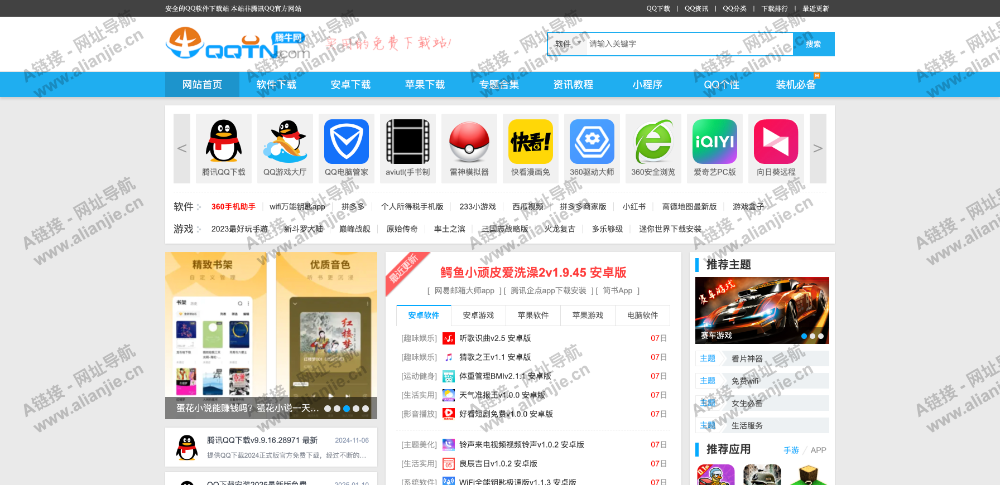Viewport: 1000px width, 485px height.
Task: Open 小程序 in navigation bar
Action: [647, 84]
